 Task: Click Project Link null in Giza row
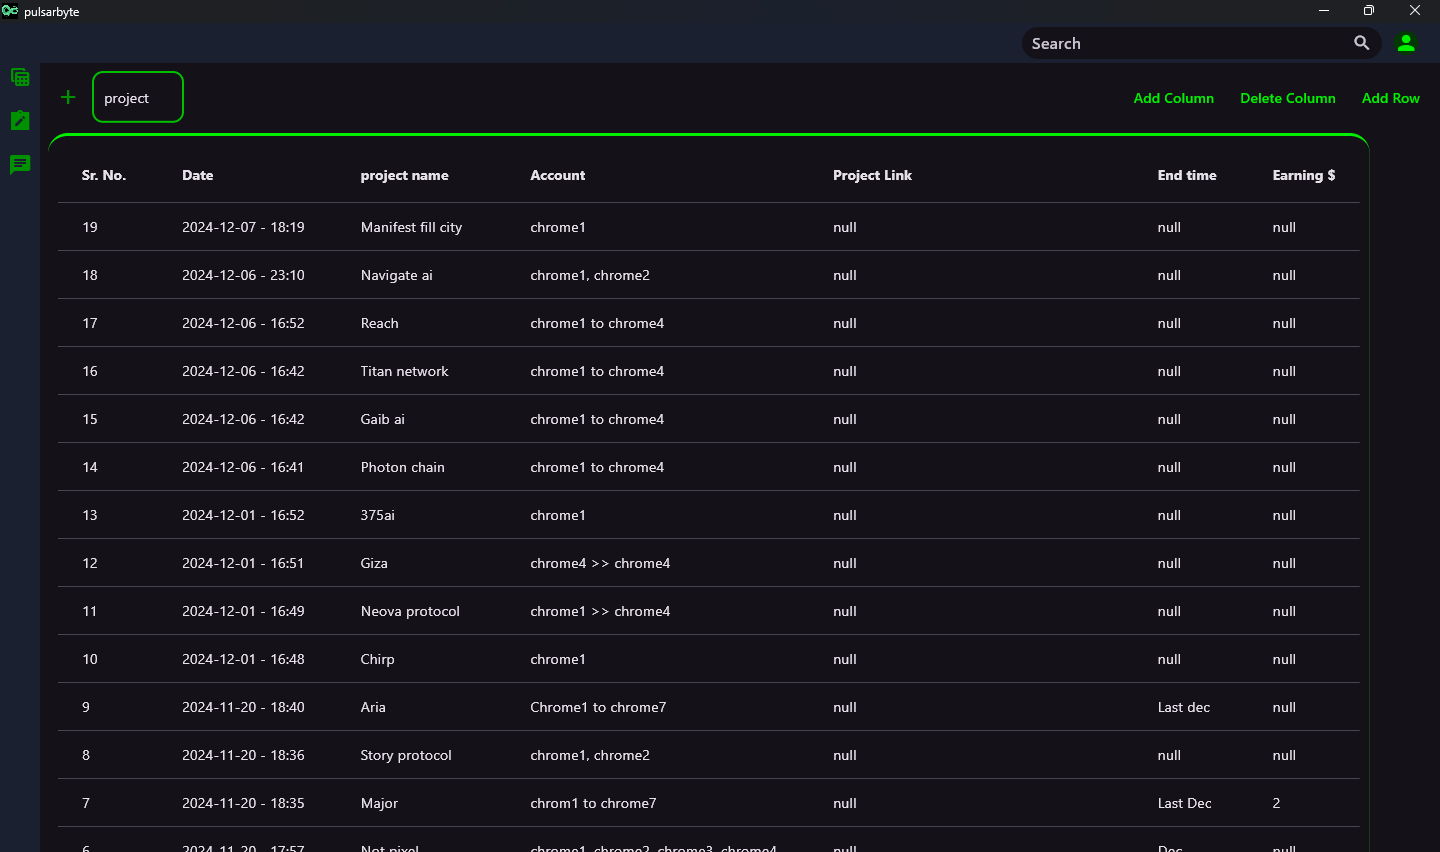(845, 563)
